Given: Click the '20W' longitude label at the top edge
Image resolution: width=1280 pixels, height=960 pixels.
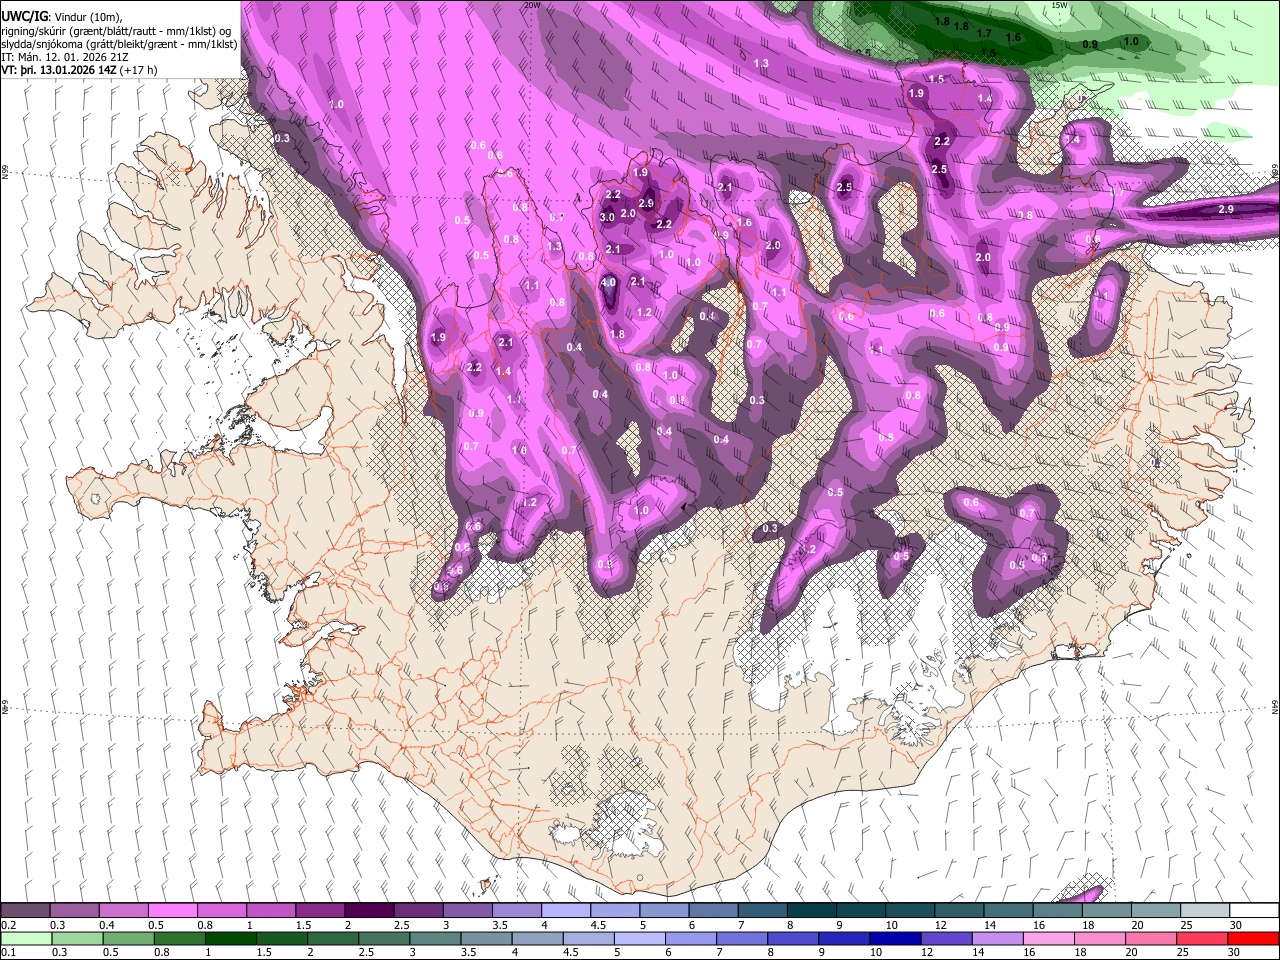Looking at the screenshot, I should coord(532,5).
